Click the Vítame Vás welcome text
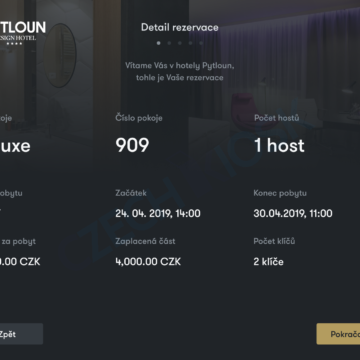 click(180, 71)
